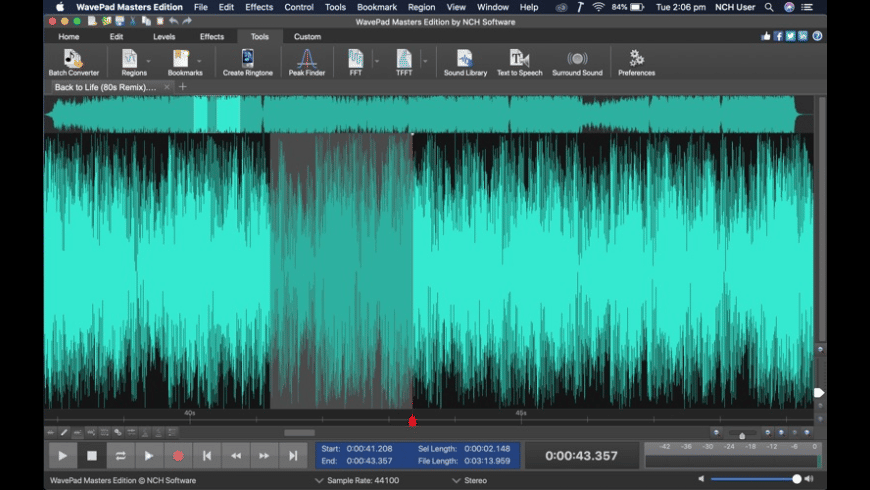Click the Rewind button
Viewport: 870px width, 490px height.
pyautogui.click(x=236, y=456)
